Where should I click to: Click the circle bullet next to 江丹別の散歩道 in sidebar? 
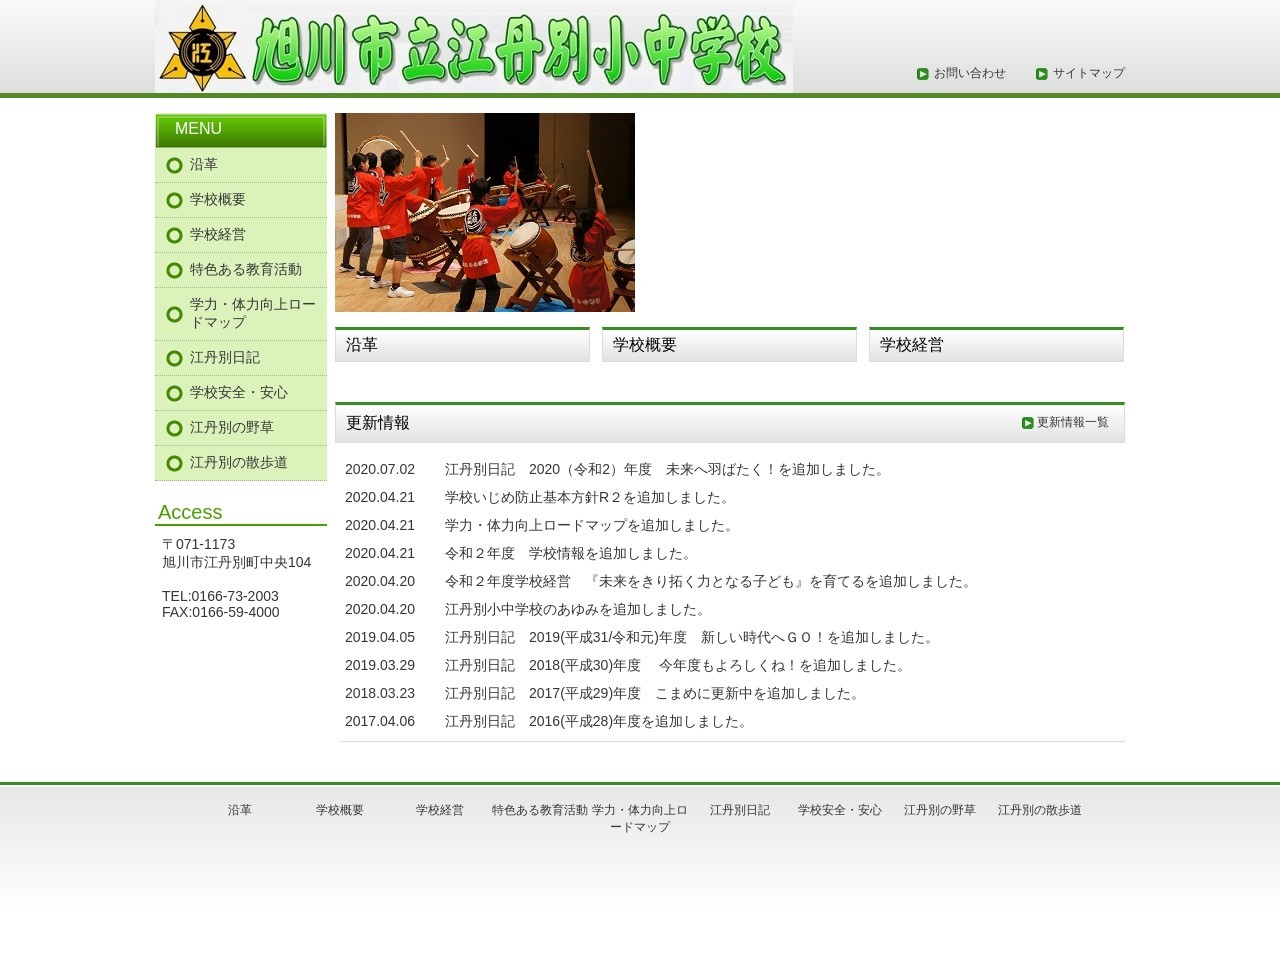click(174, 463)
